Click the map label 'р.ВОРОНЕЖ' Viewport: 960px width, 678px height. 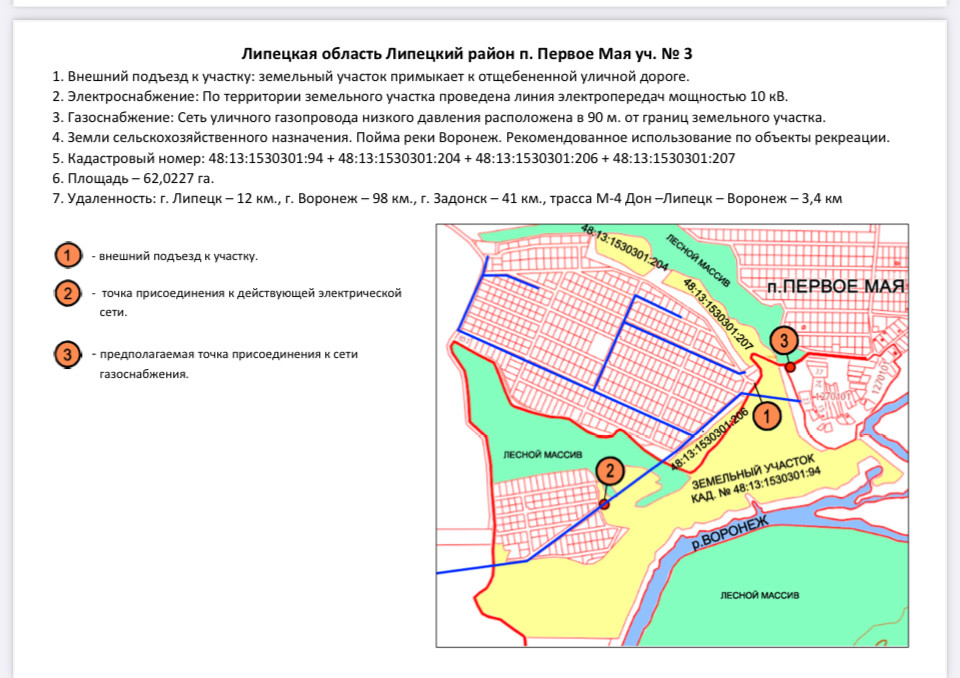(x=730, y=534)
